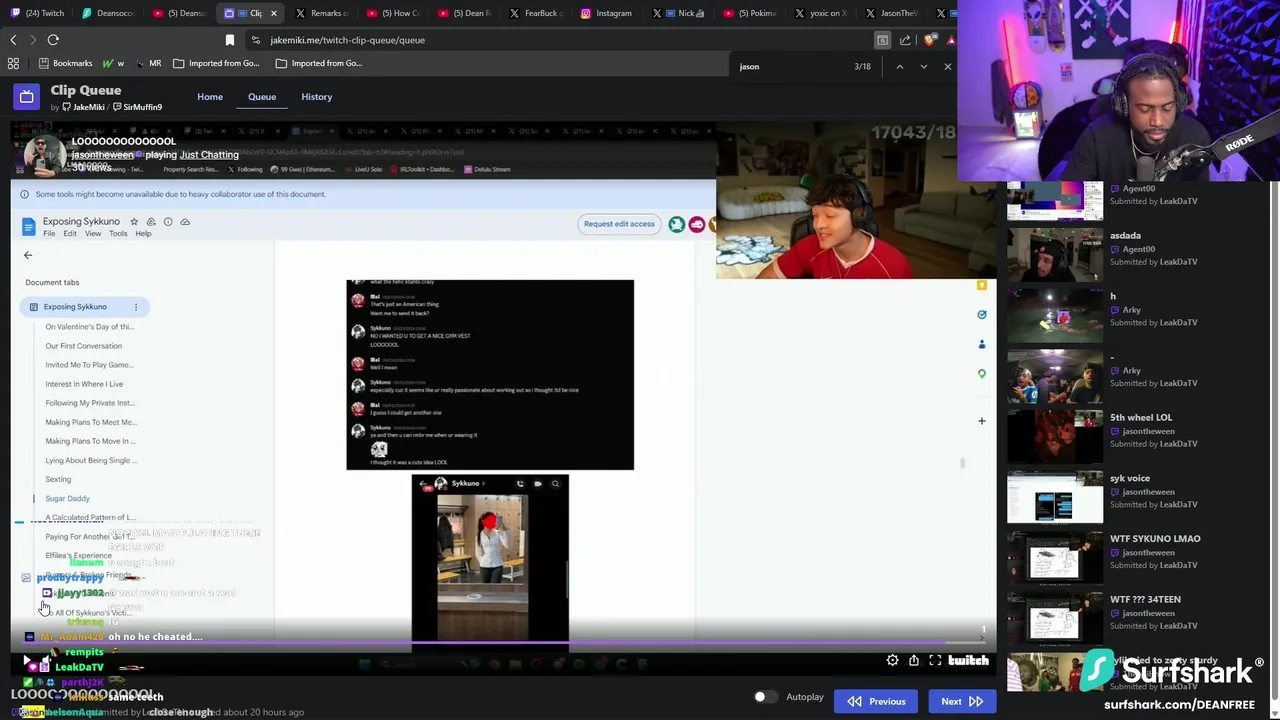This screenshot has height=720, width=1280.
Task: Reload the page with the refresh icon
Action: pyautogui.click(x=53, y=40)
